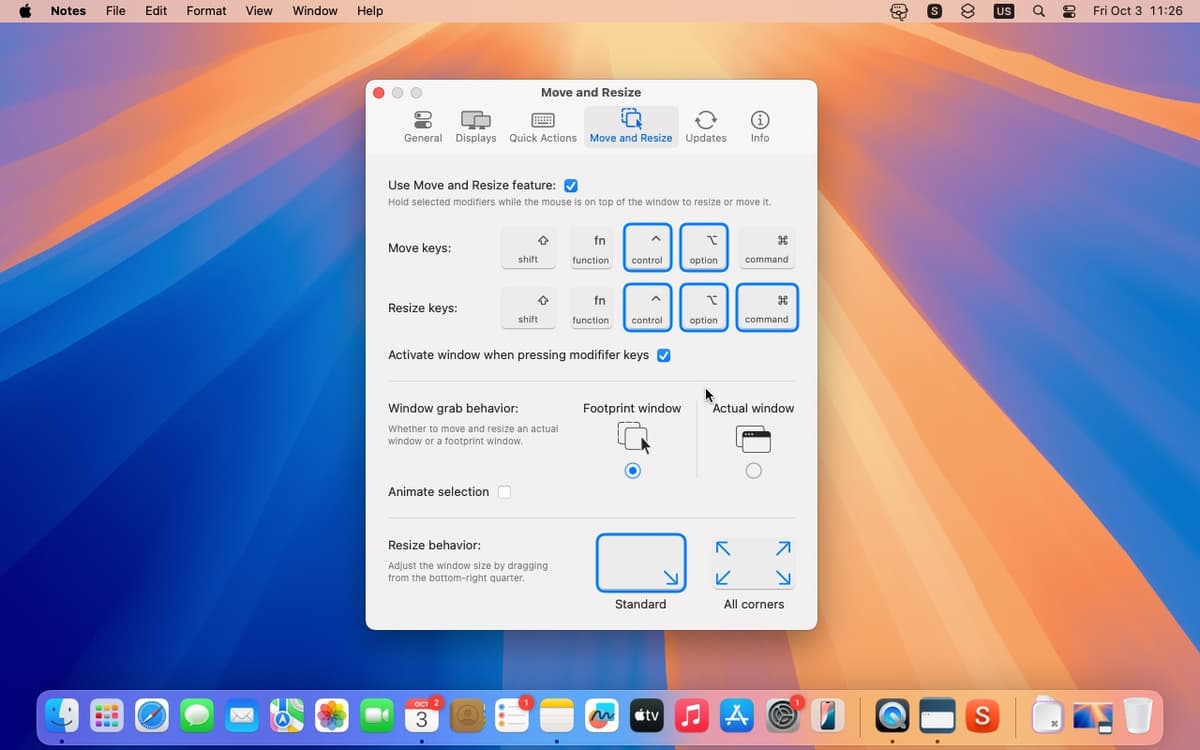The image size is (1200, 750).
Task: Open the Info tab
Action: coord(760,126)
